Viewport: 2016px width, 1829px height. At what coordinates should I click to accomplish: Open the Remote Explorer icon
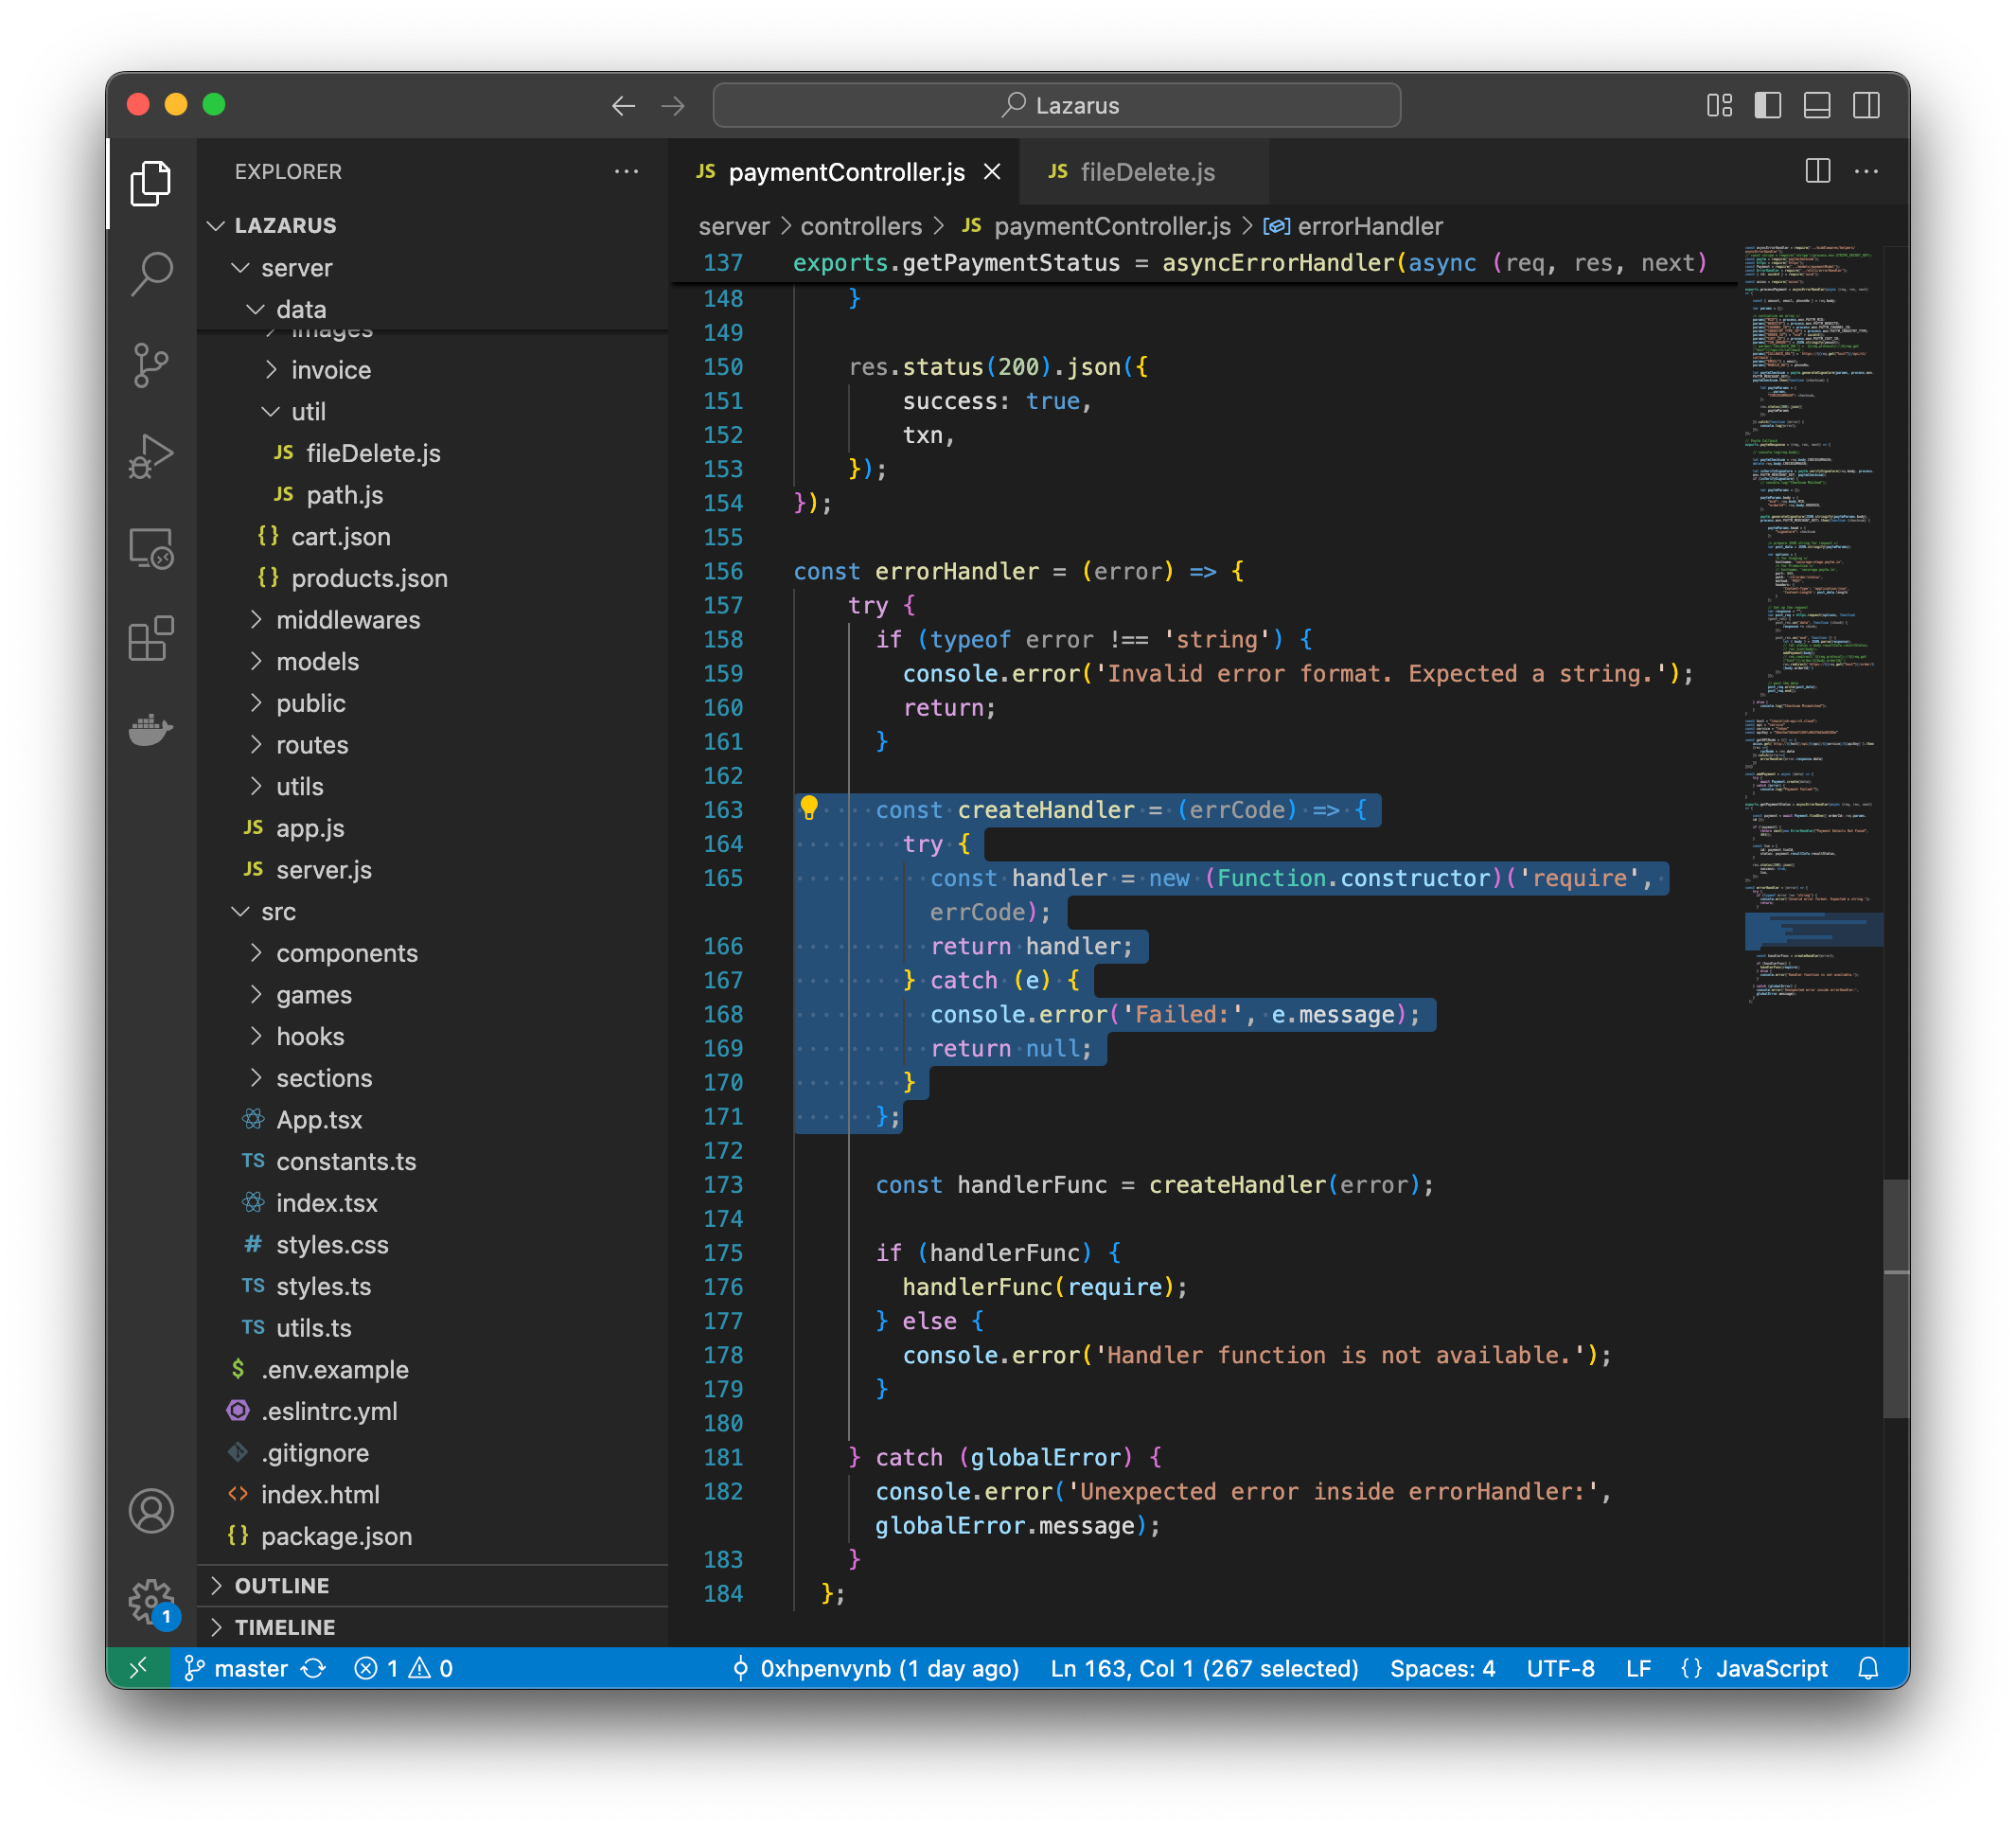pos(151,548)
